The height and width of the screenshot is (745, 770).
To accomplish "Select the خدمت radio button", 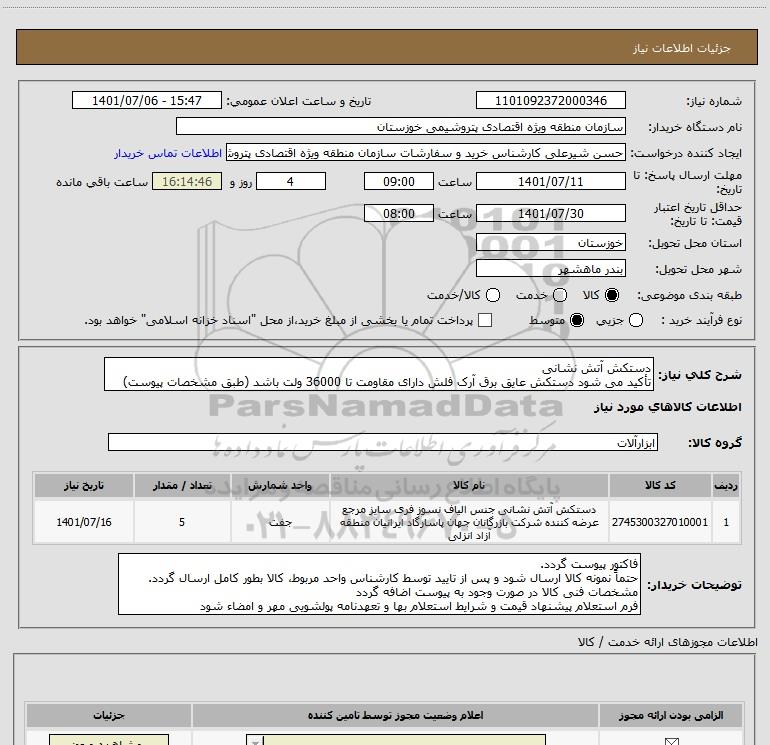I will click(x=560, y=295).
